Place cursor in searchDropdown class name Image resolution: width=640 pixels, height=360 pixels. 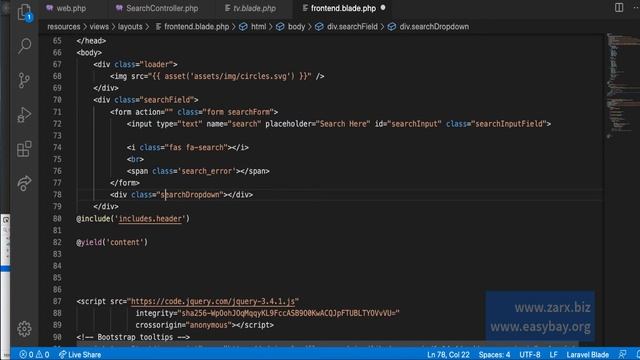coord(190,195)
